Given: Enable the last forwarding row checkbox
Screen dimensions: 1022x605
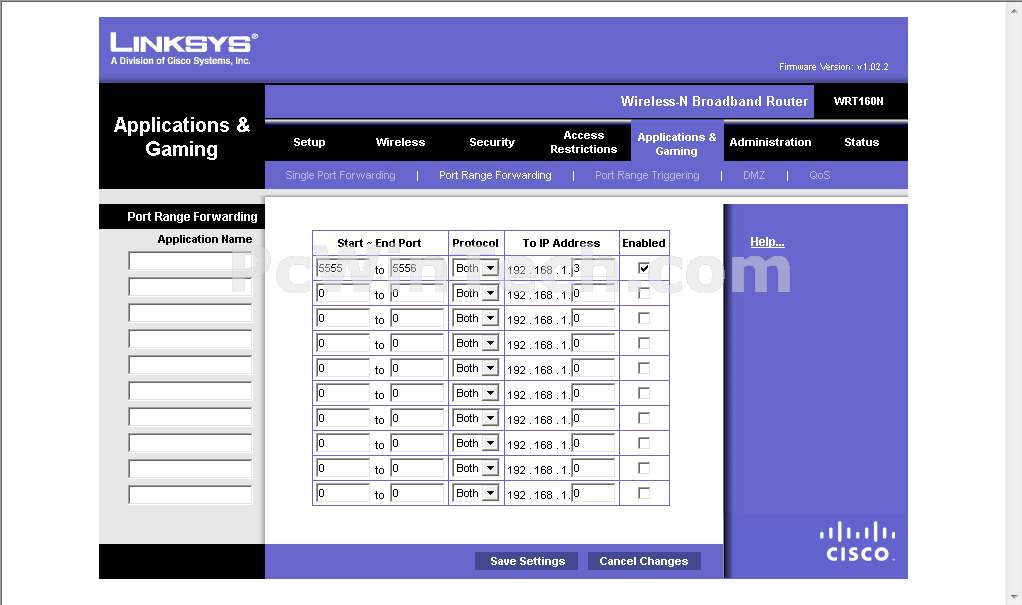Looking at the screenshot, I should 644,494.
